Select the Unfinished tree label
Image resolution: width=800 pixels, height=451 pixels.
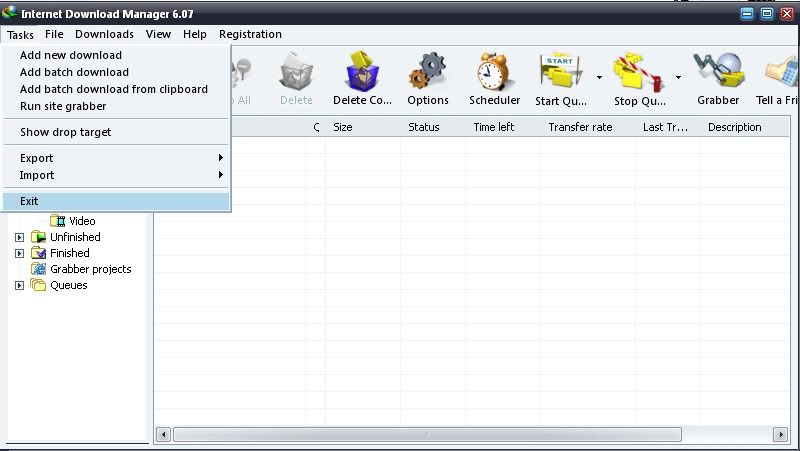coord(75,237)
